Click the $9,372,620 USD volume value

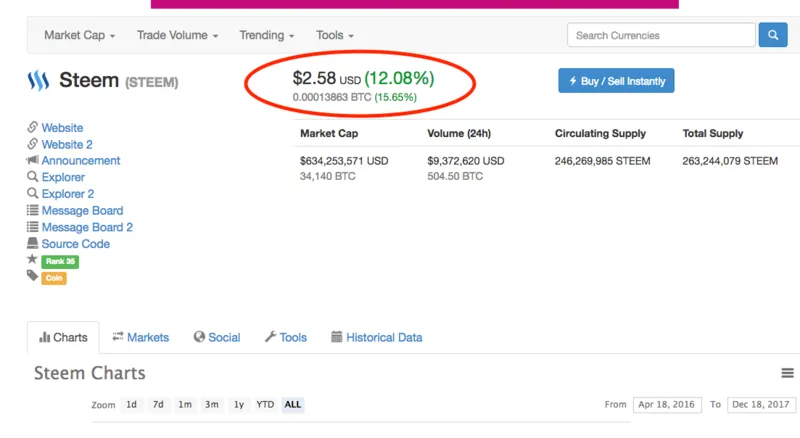(x=466, y=161)
